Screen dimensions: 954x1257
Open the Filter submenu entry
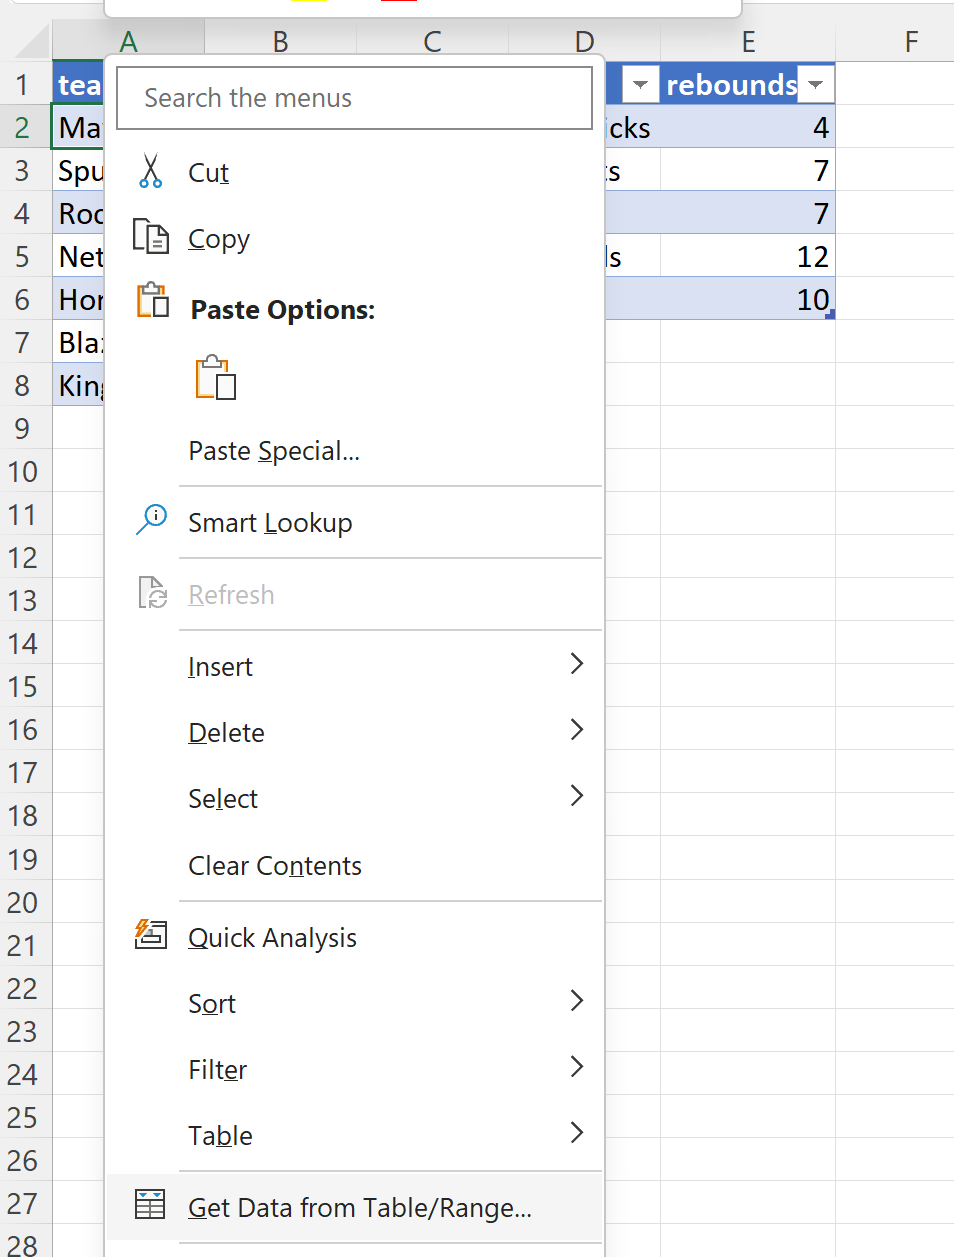coord(217,1069)
